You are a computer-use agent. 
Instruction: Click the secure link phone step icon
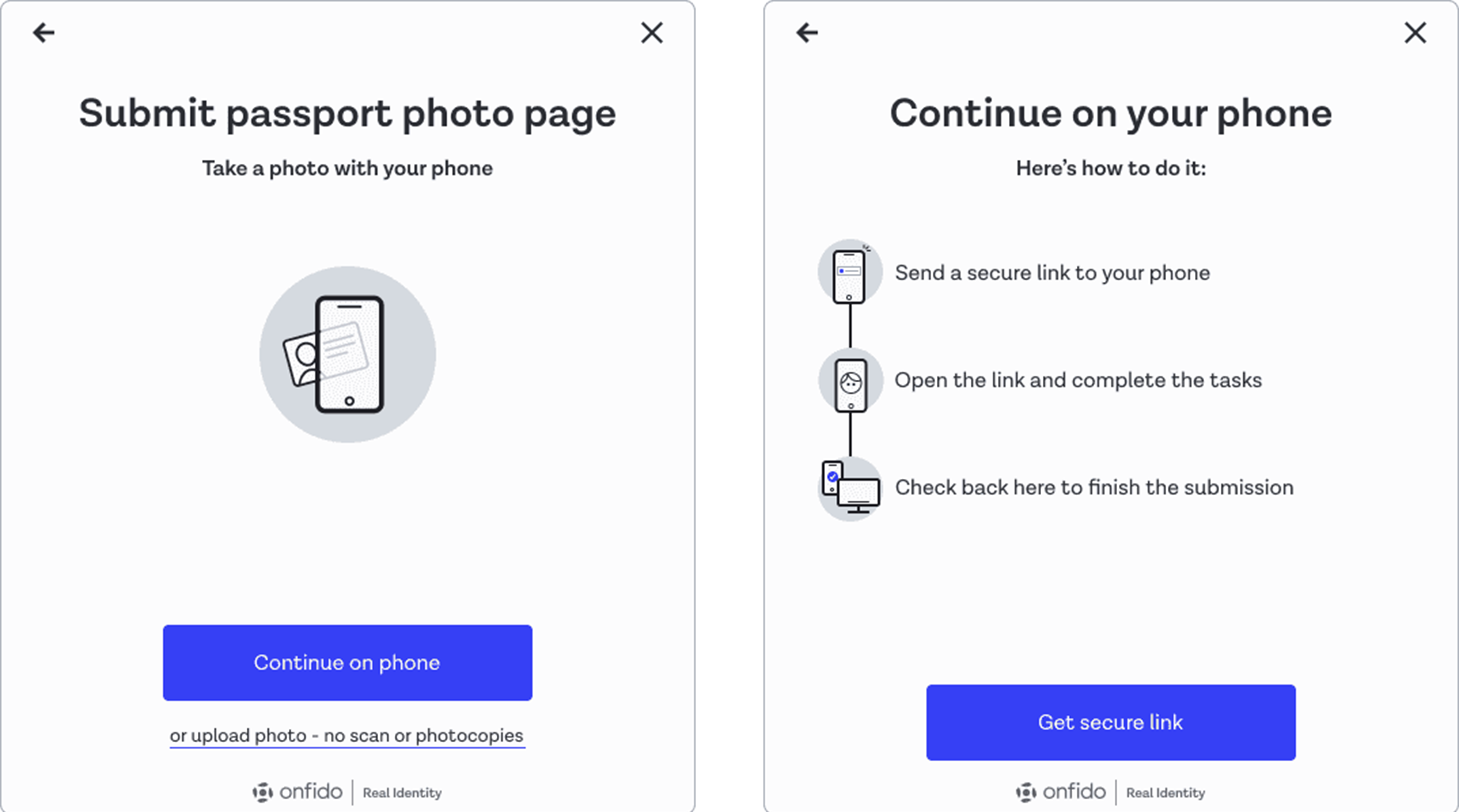click(851, 272)
